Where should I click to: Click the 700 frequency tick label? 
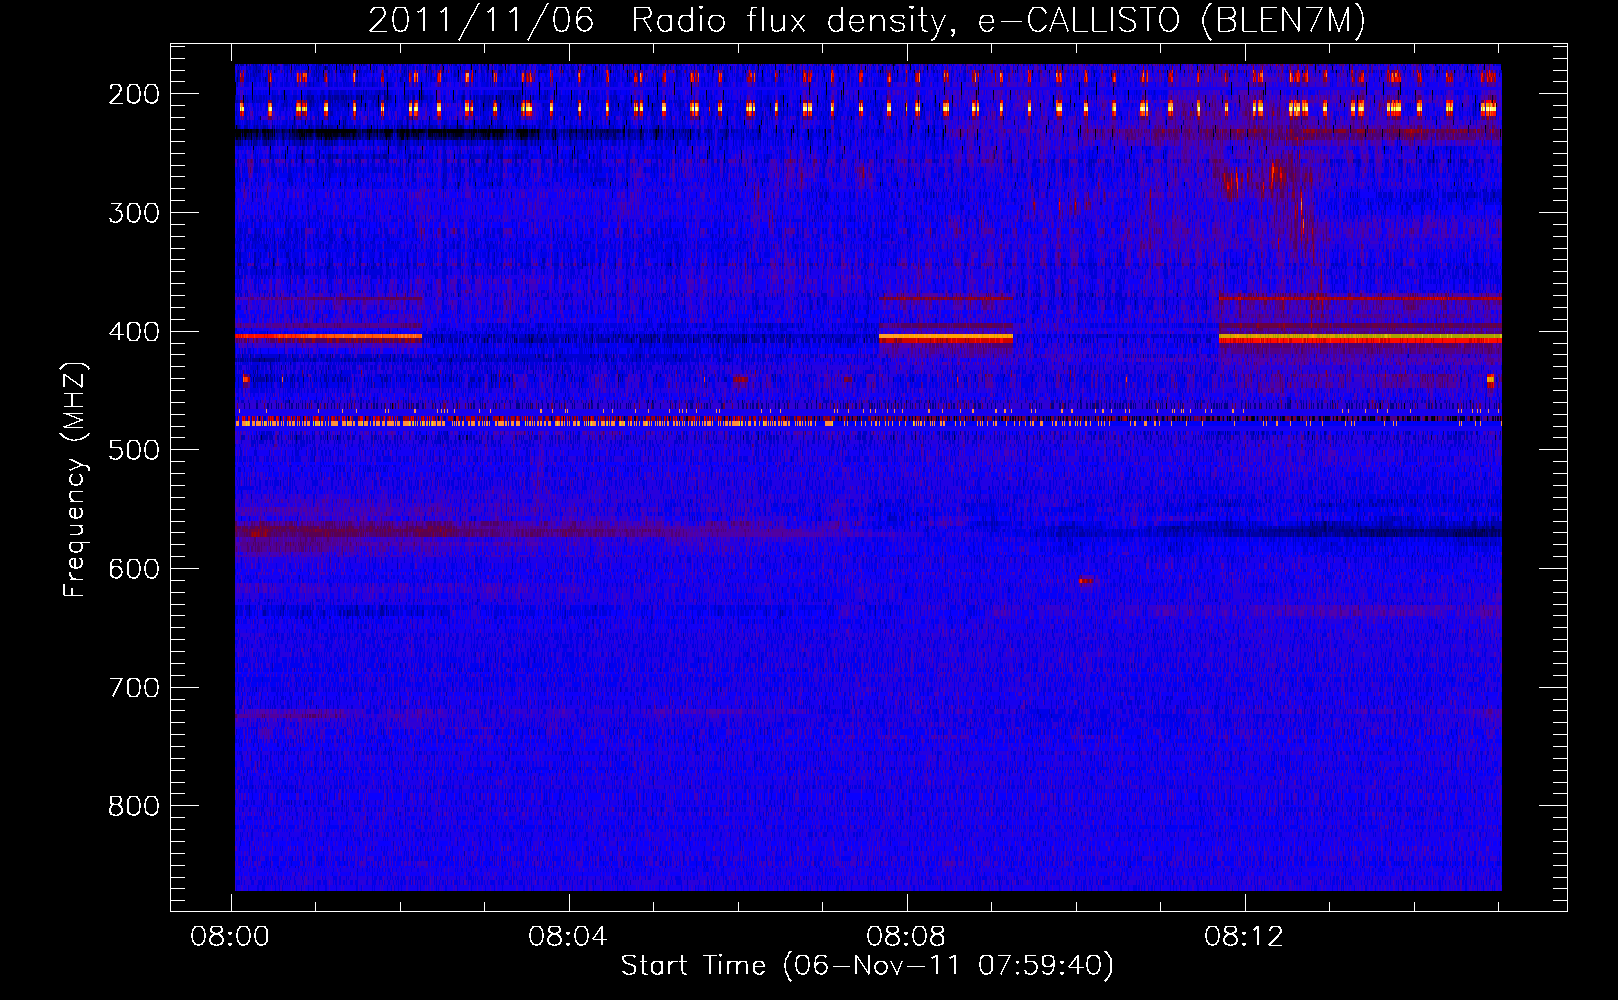pyautogui.click(x=134, y=688)
